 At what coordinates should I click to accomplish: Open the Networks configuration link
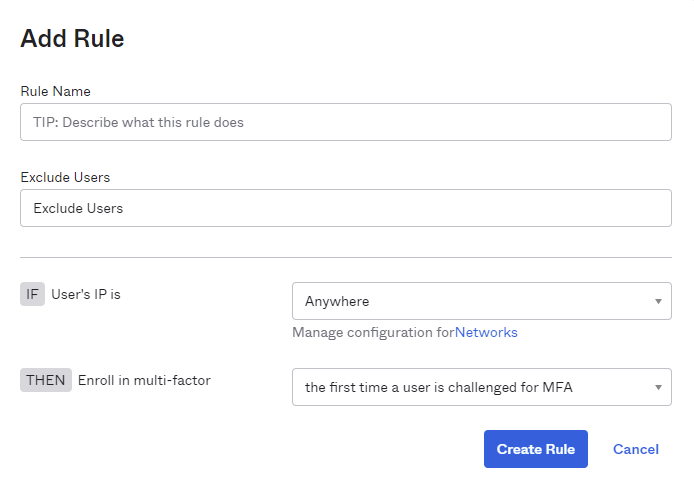pyautogui.click(x=486, y=332)
